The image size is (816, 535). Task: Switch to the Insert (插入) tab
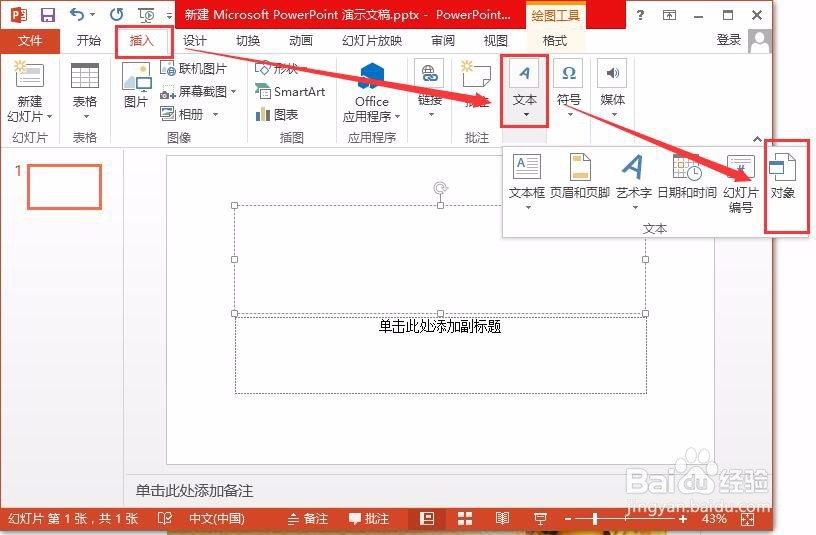(x=142, y=41)
